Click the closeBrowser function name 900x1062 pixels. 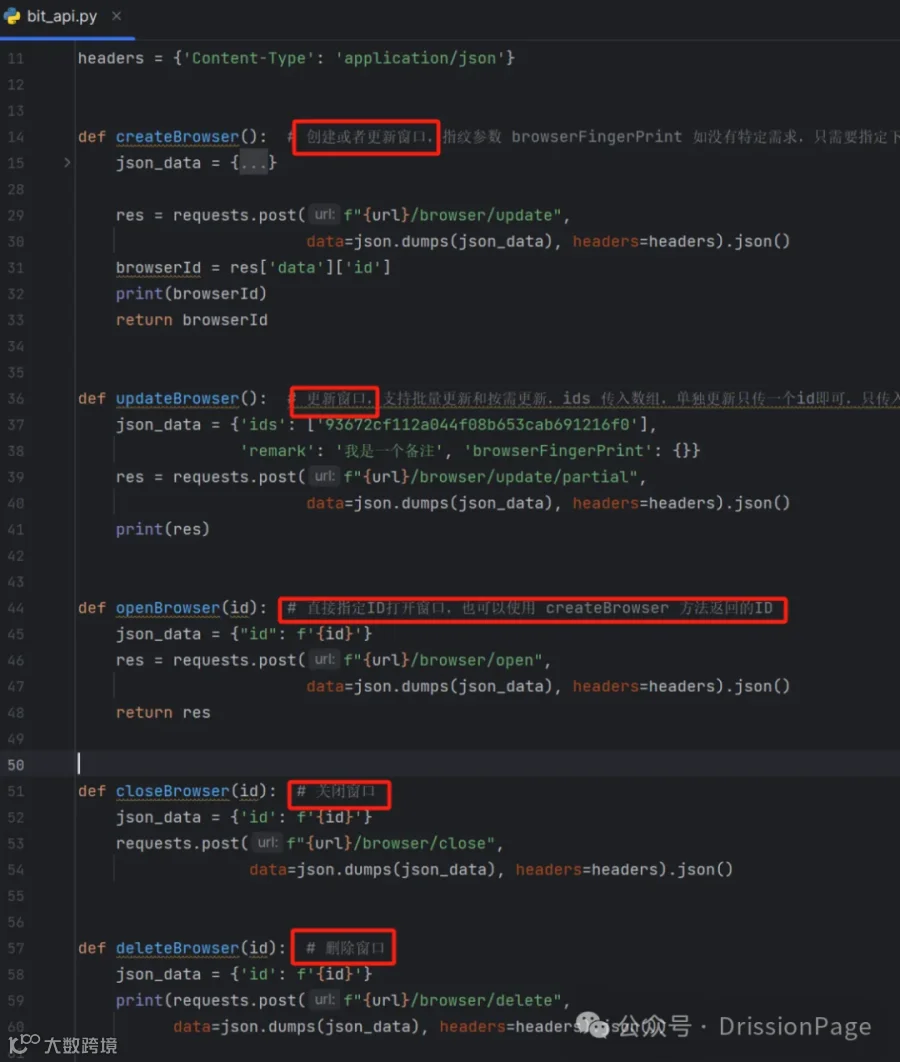click(x=173, y=791)
